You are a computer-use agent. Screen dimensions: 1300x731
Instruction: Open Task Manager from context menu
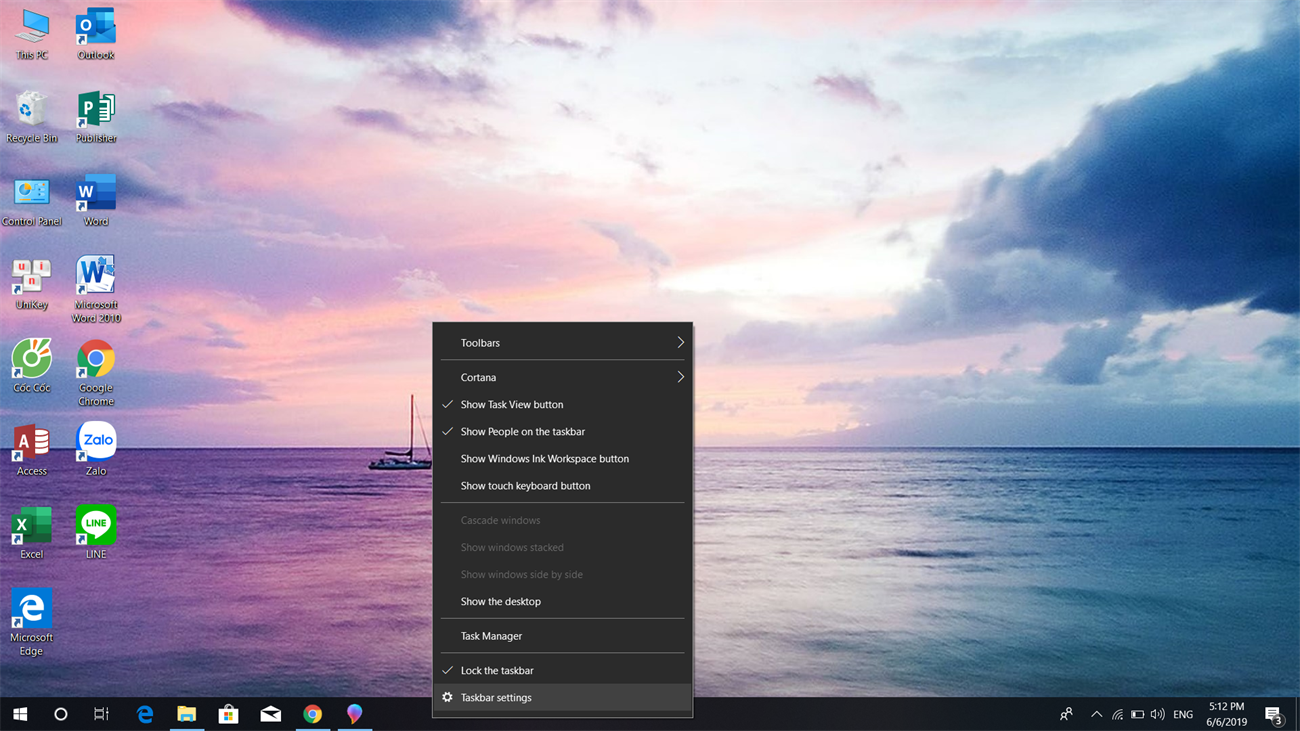click(563, 636)
